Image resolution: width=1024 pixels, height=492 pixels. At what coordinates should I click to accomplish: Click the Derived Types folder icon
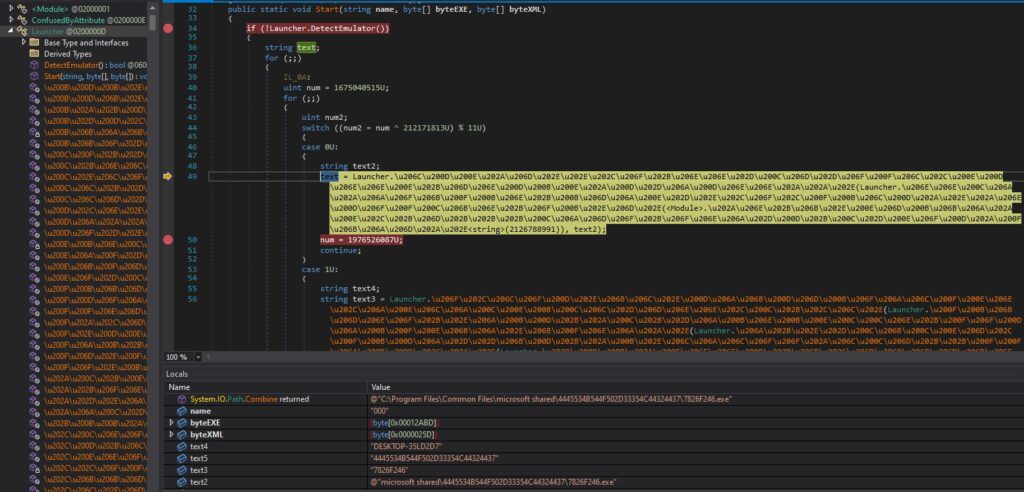[35, 54]
